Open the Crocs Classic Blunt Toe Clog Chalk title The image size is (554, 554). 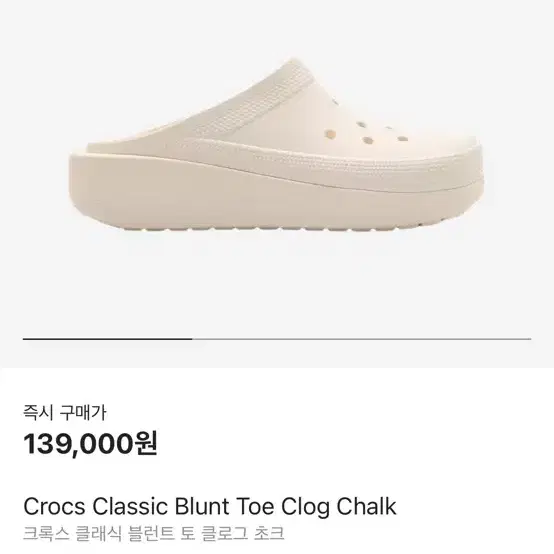(210, 506)
